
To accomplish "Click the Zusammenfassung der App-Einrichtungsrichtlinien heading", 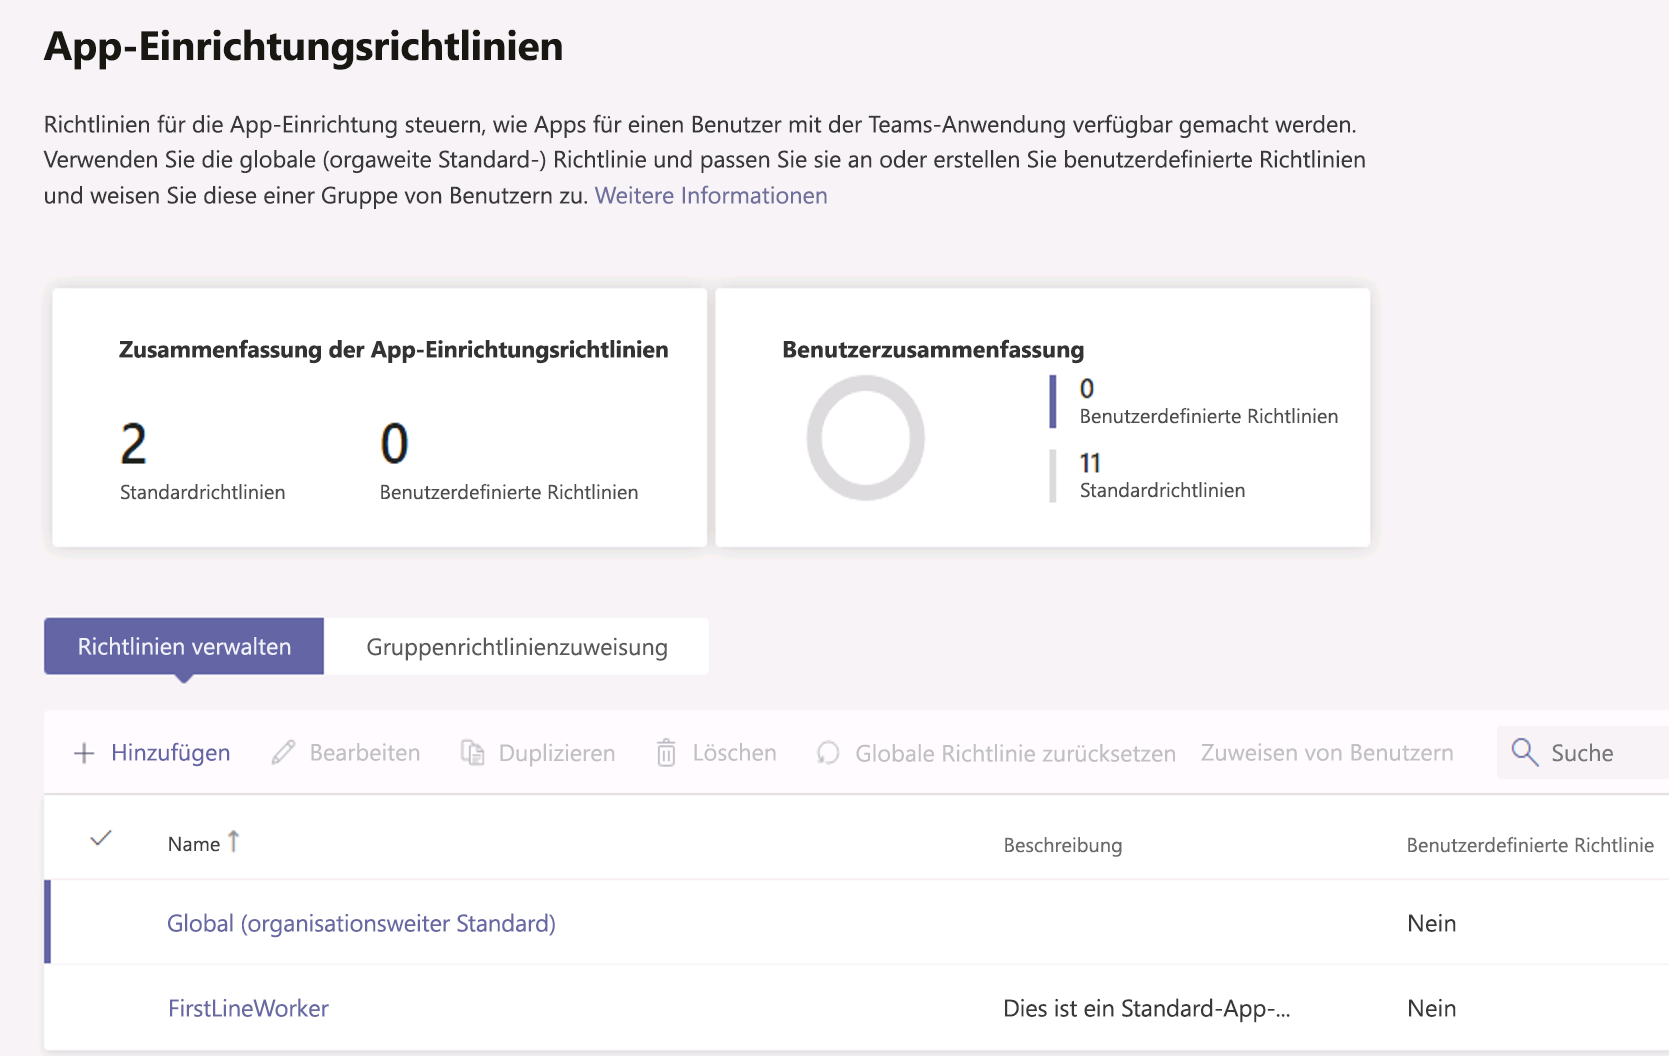I will [x=394, y=350].
